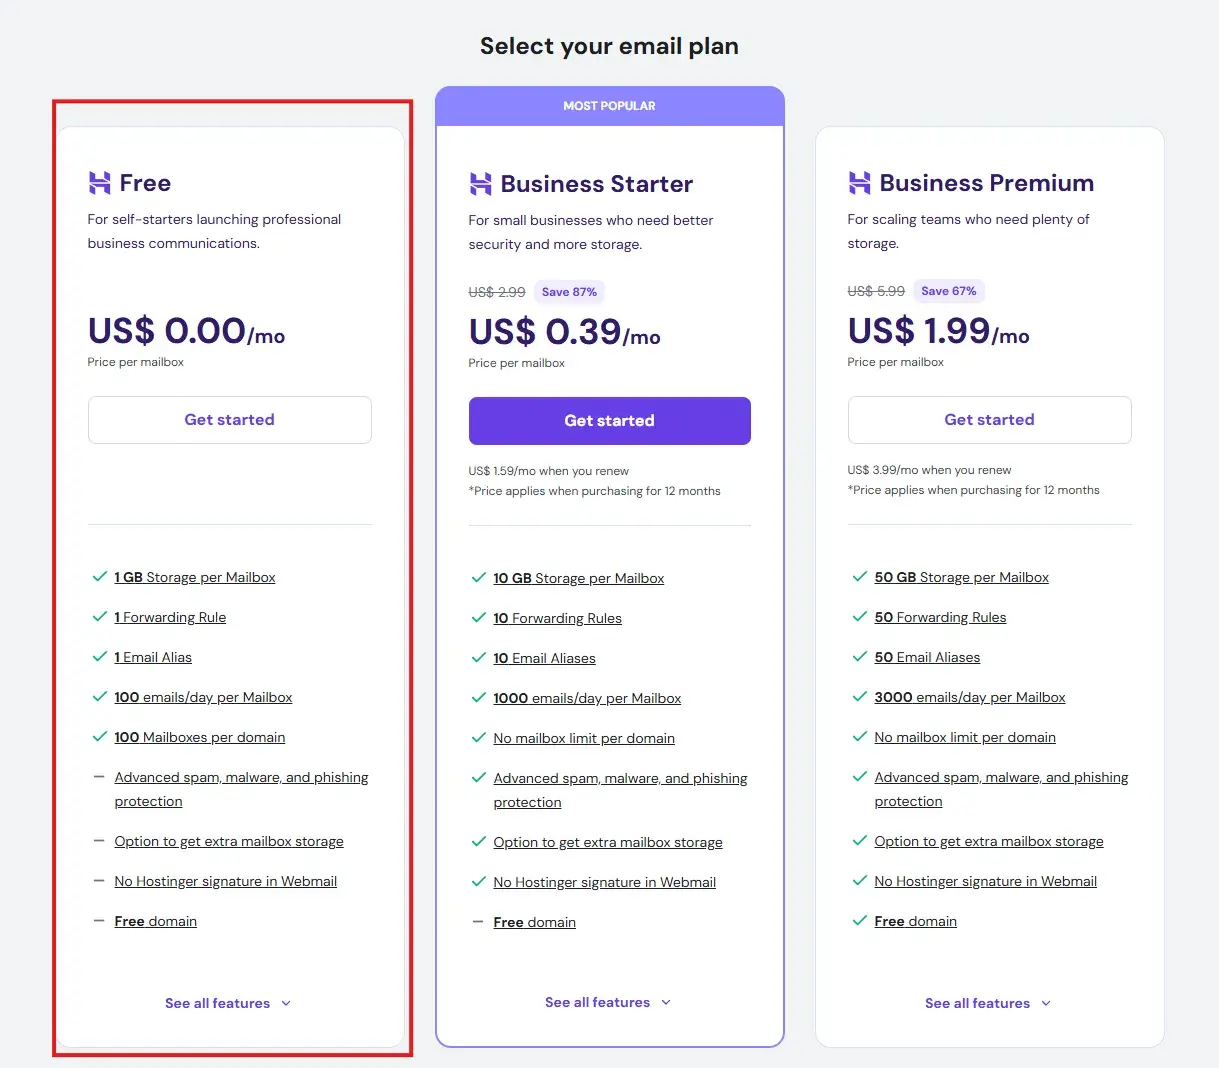Expand See all features for Business Starter
Screen dimensions: 1219x1068
coord(608,1002)
